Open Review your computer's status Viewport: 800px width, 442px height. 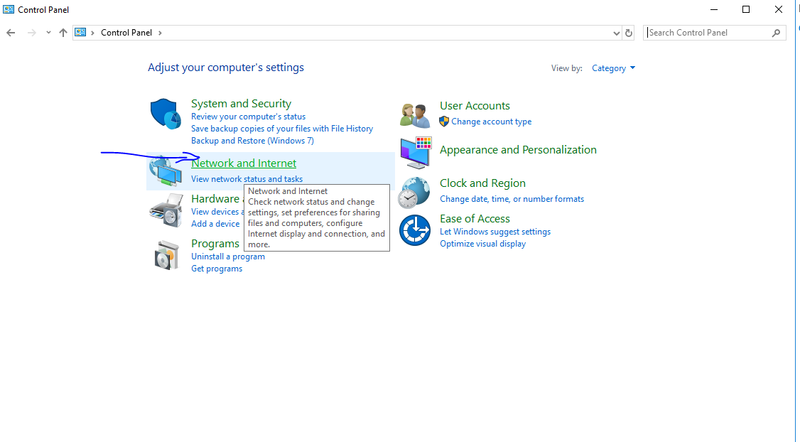tap(248, 117)
